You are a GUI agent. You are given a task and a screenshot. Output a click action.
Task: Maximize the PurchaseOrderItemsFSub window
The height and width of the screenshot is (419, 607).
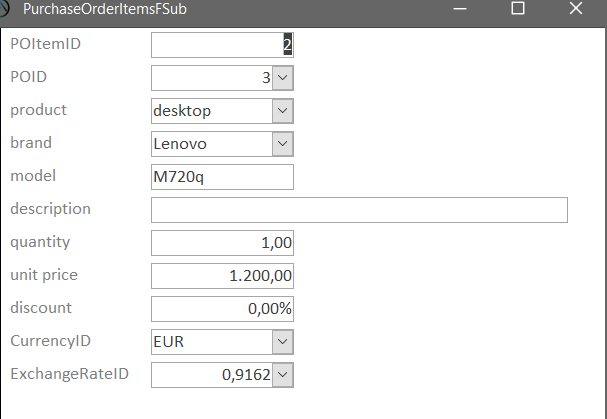pyautogui.click(x=517, y=8)
